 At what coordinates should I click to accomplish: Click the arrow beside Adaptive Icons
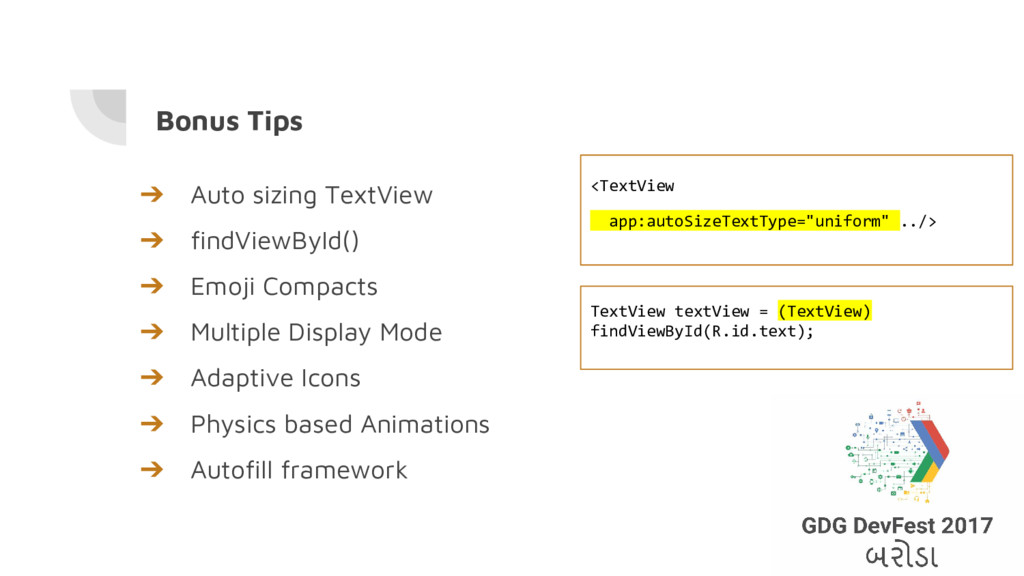[152, 377]
